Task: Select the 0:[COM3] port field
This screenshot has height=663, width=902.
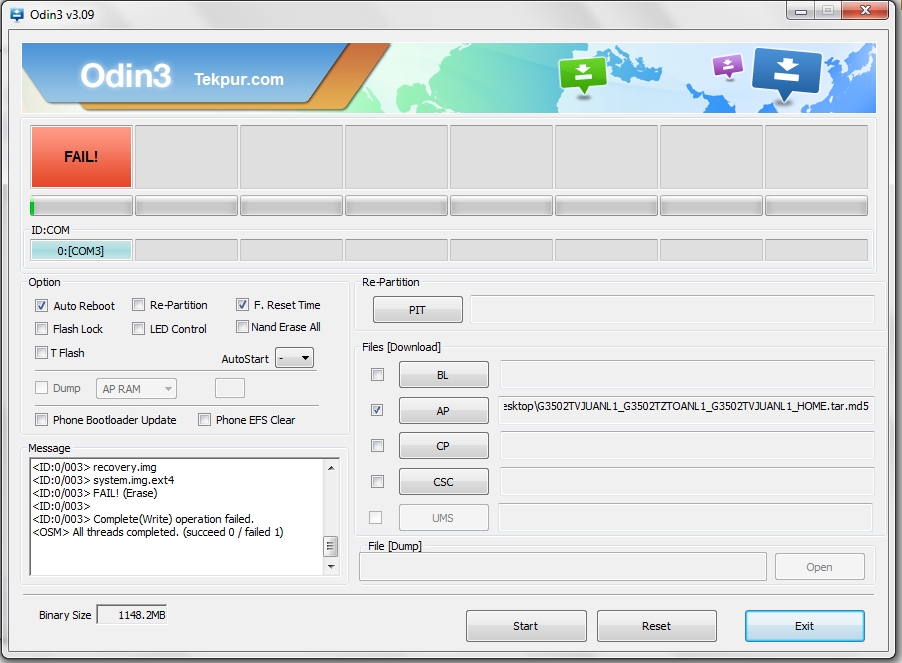Action: 81,251
